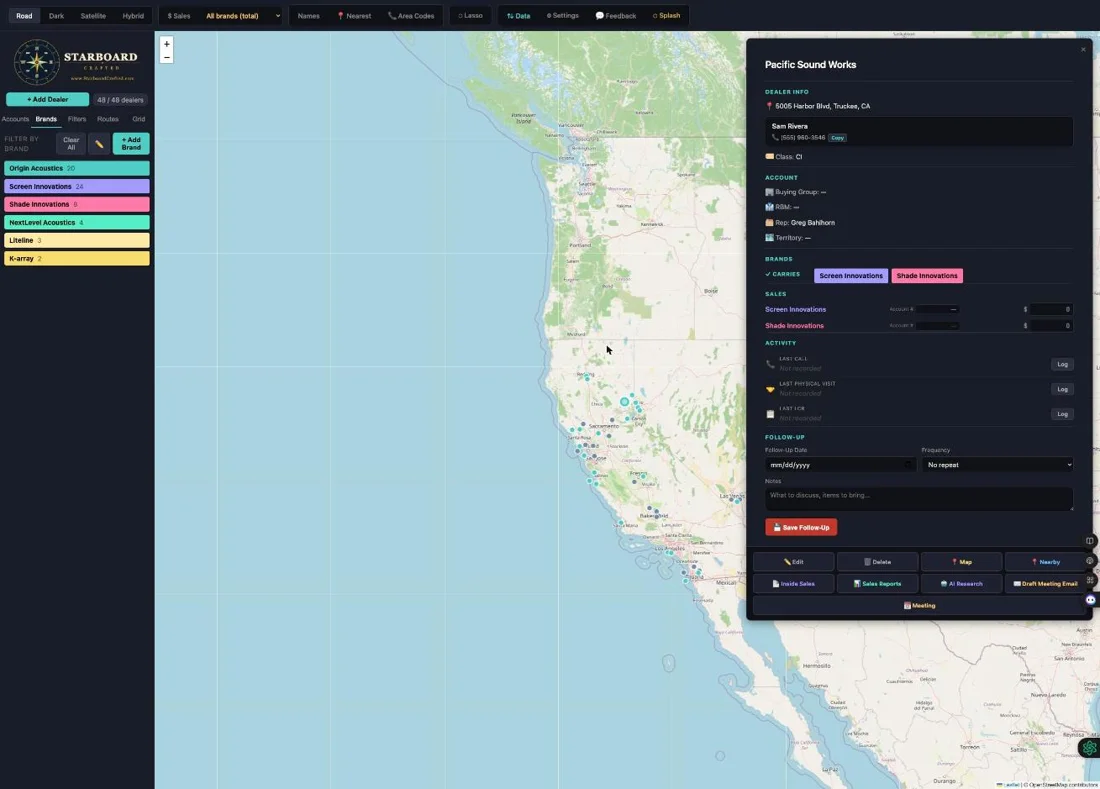The width and height of the screenshot is (1100, 789).
Task: Open the Follow-Up Date picker
Action: click(x=840, y=465)
